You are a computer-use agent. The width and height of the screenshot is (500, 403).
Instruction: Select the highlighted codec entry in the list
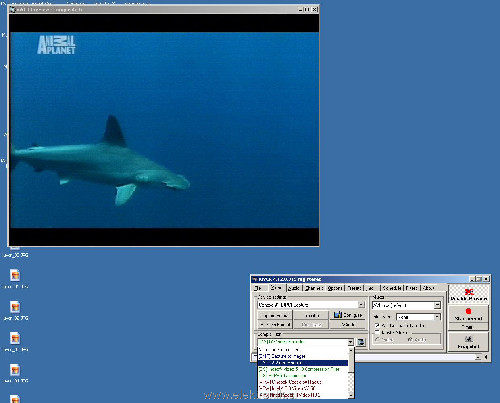point(303,363)
